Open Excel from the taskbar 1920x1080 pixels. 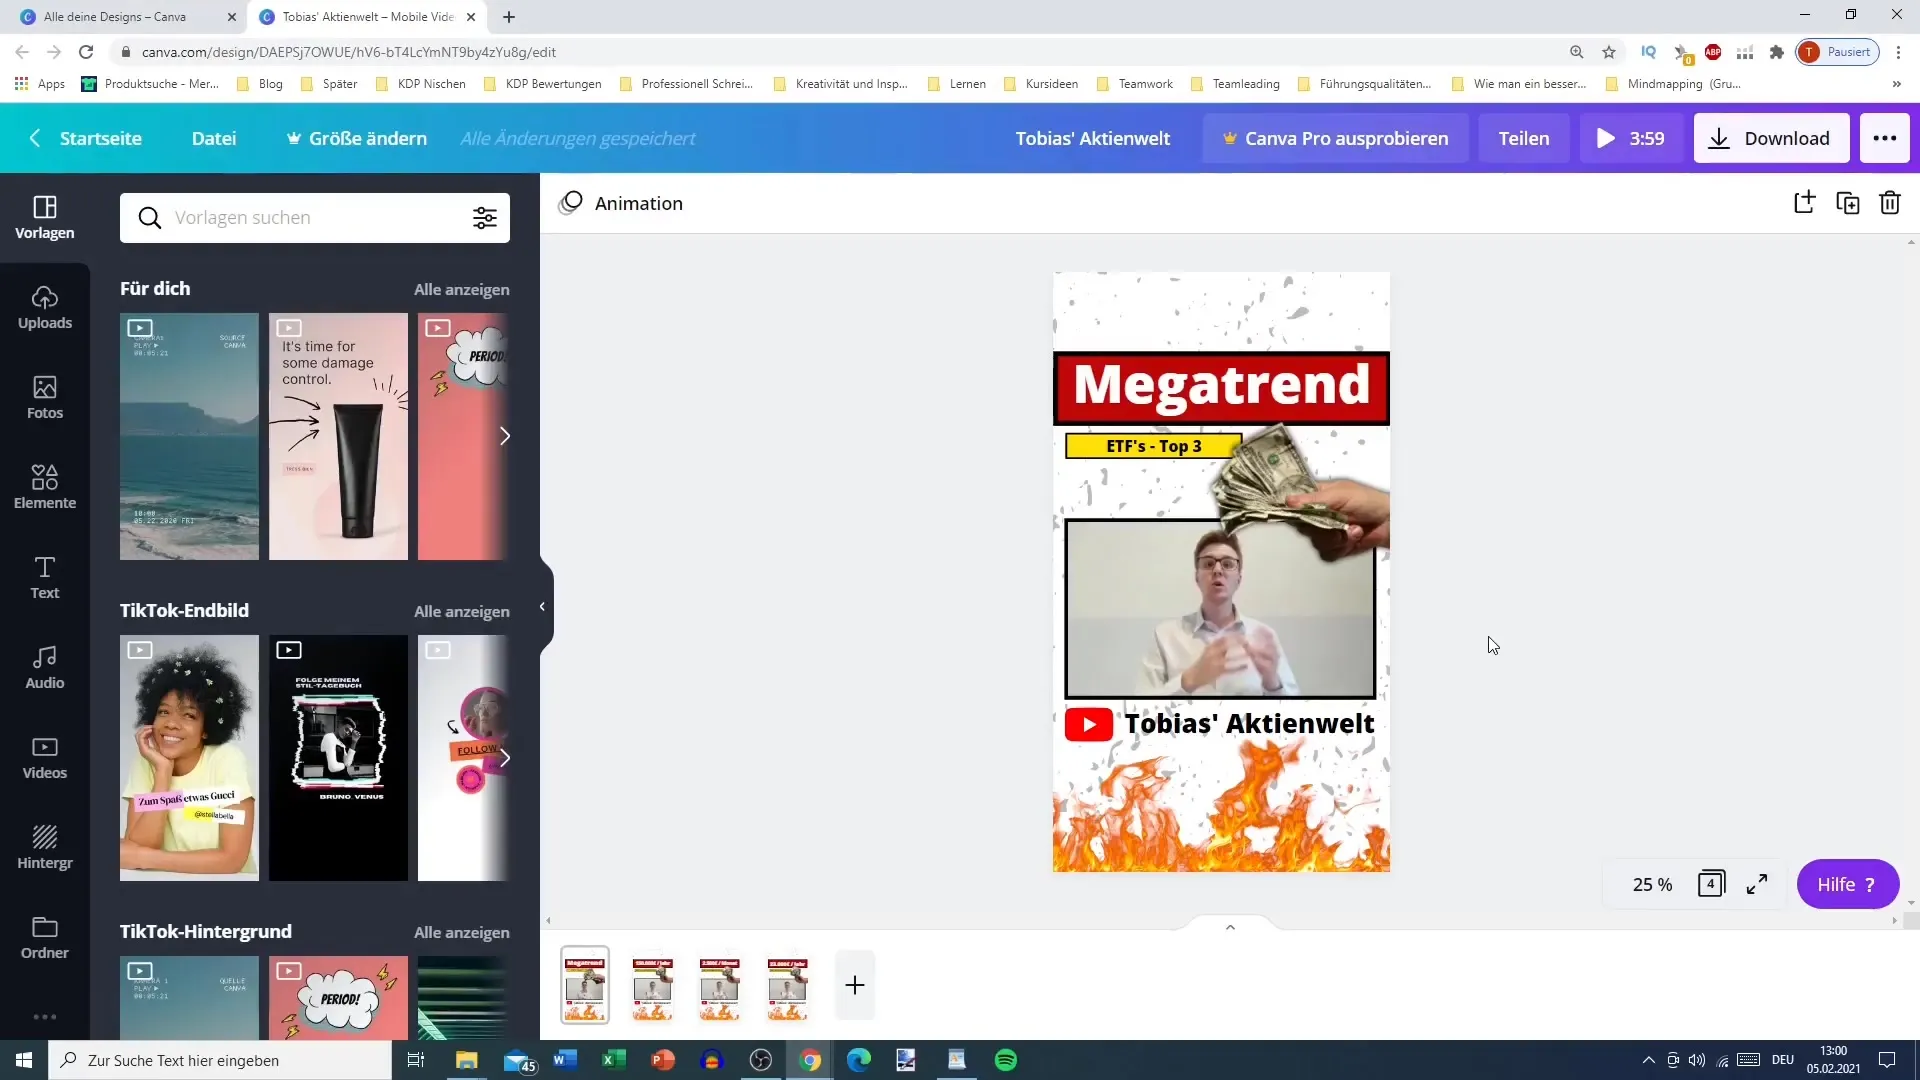coord(614,1060)
